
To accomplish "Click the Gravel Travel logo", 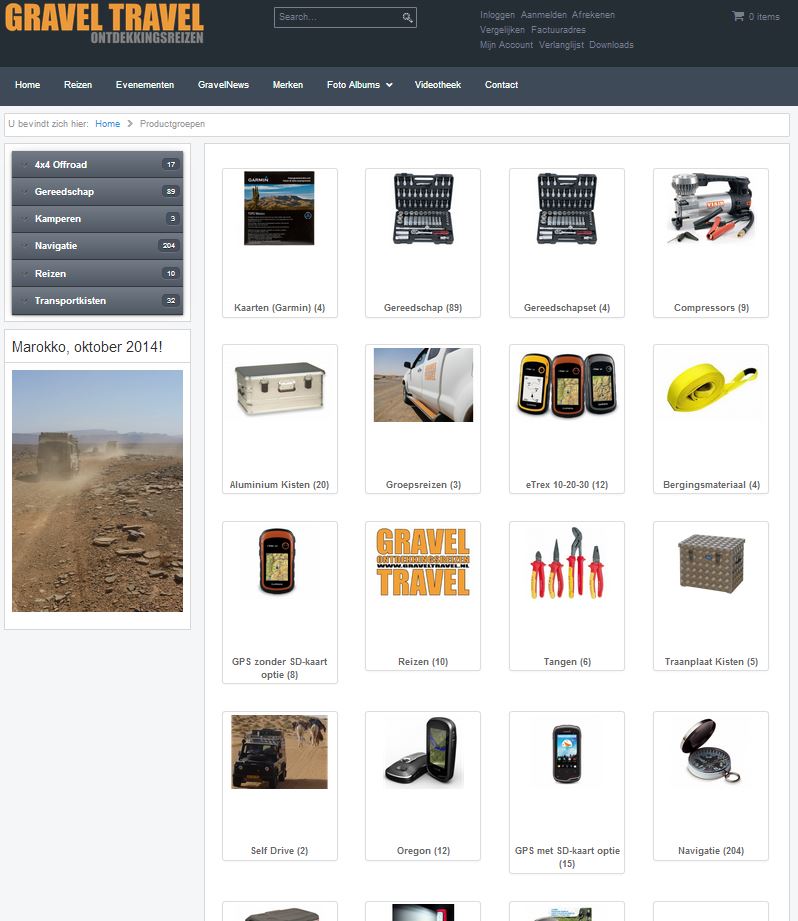I will point(105,23).
